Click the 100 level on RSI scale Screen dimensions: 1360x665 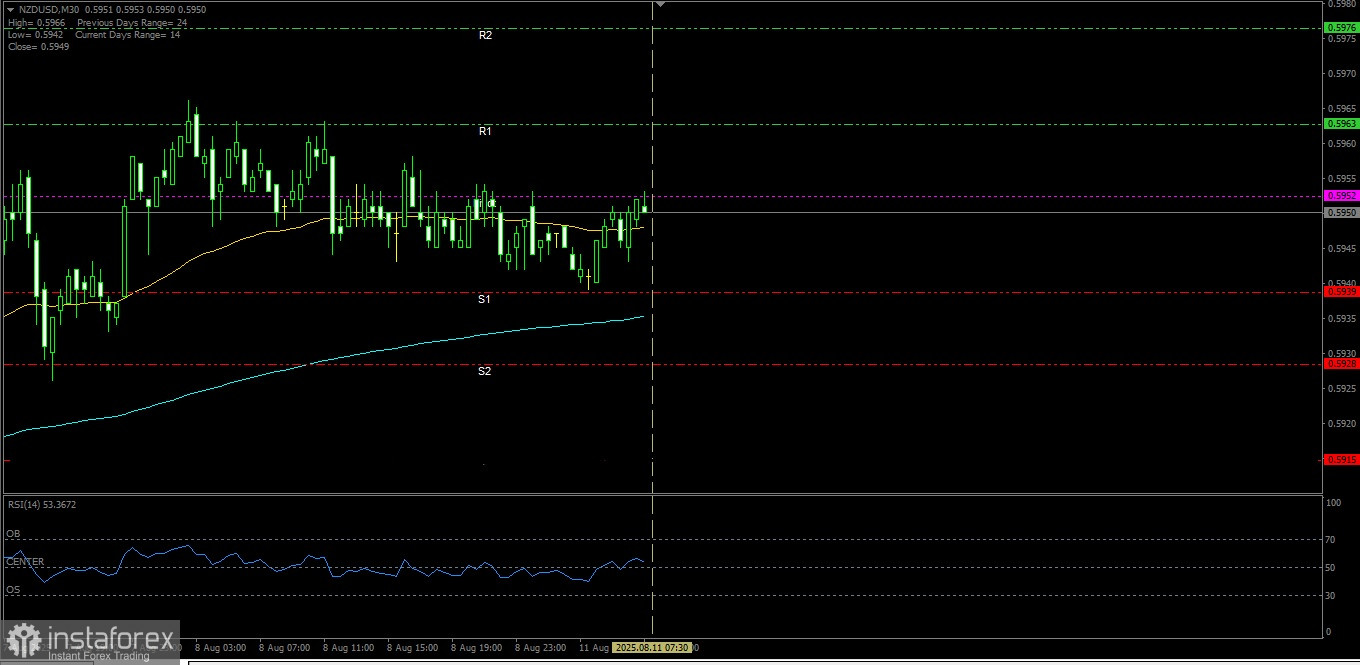1332,503
